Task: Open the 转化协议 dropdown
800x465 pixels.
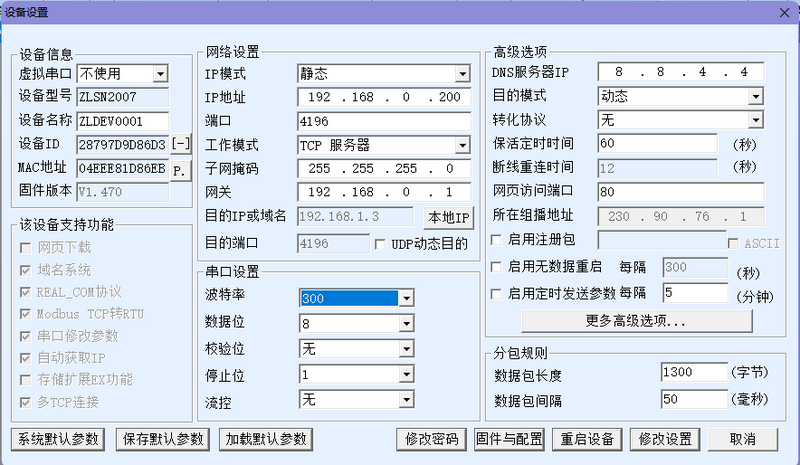Action: [756, 120]
